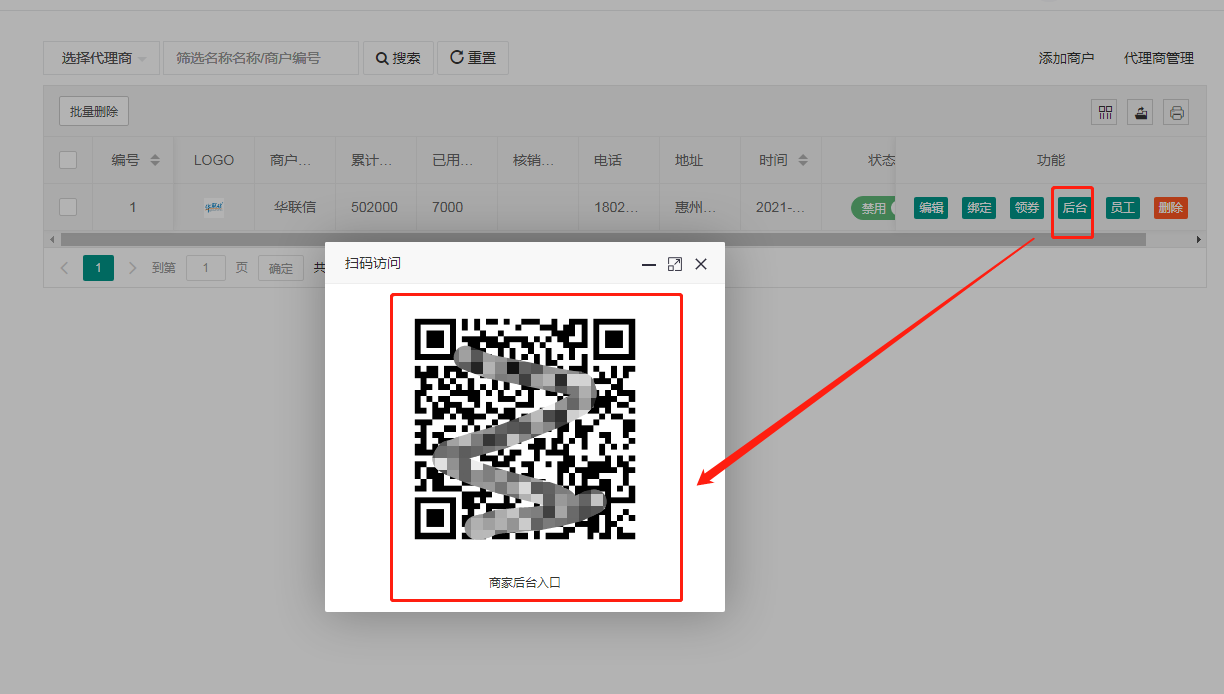Click the table print icon

(x=1177, y=112)
